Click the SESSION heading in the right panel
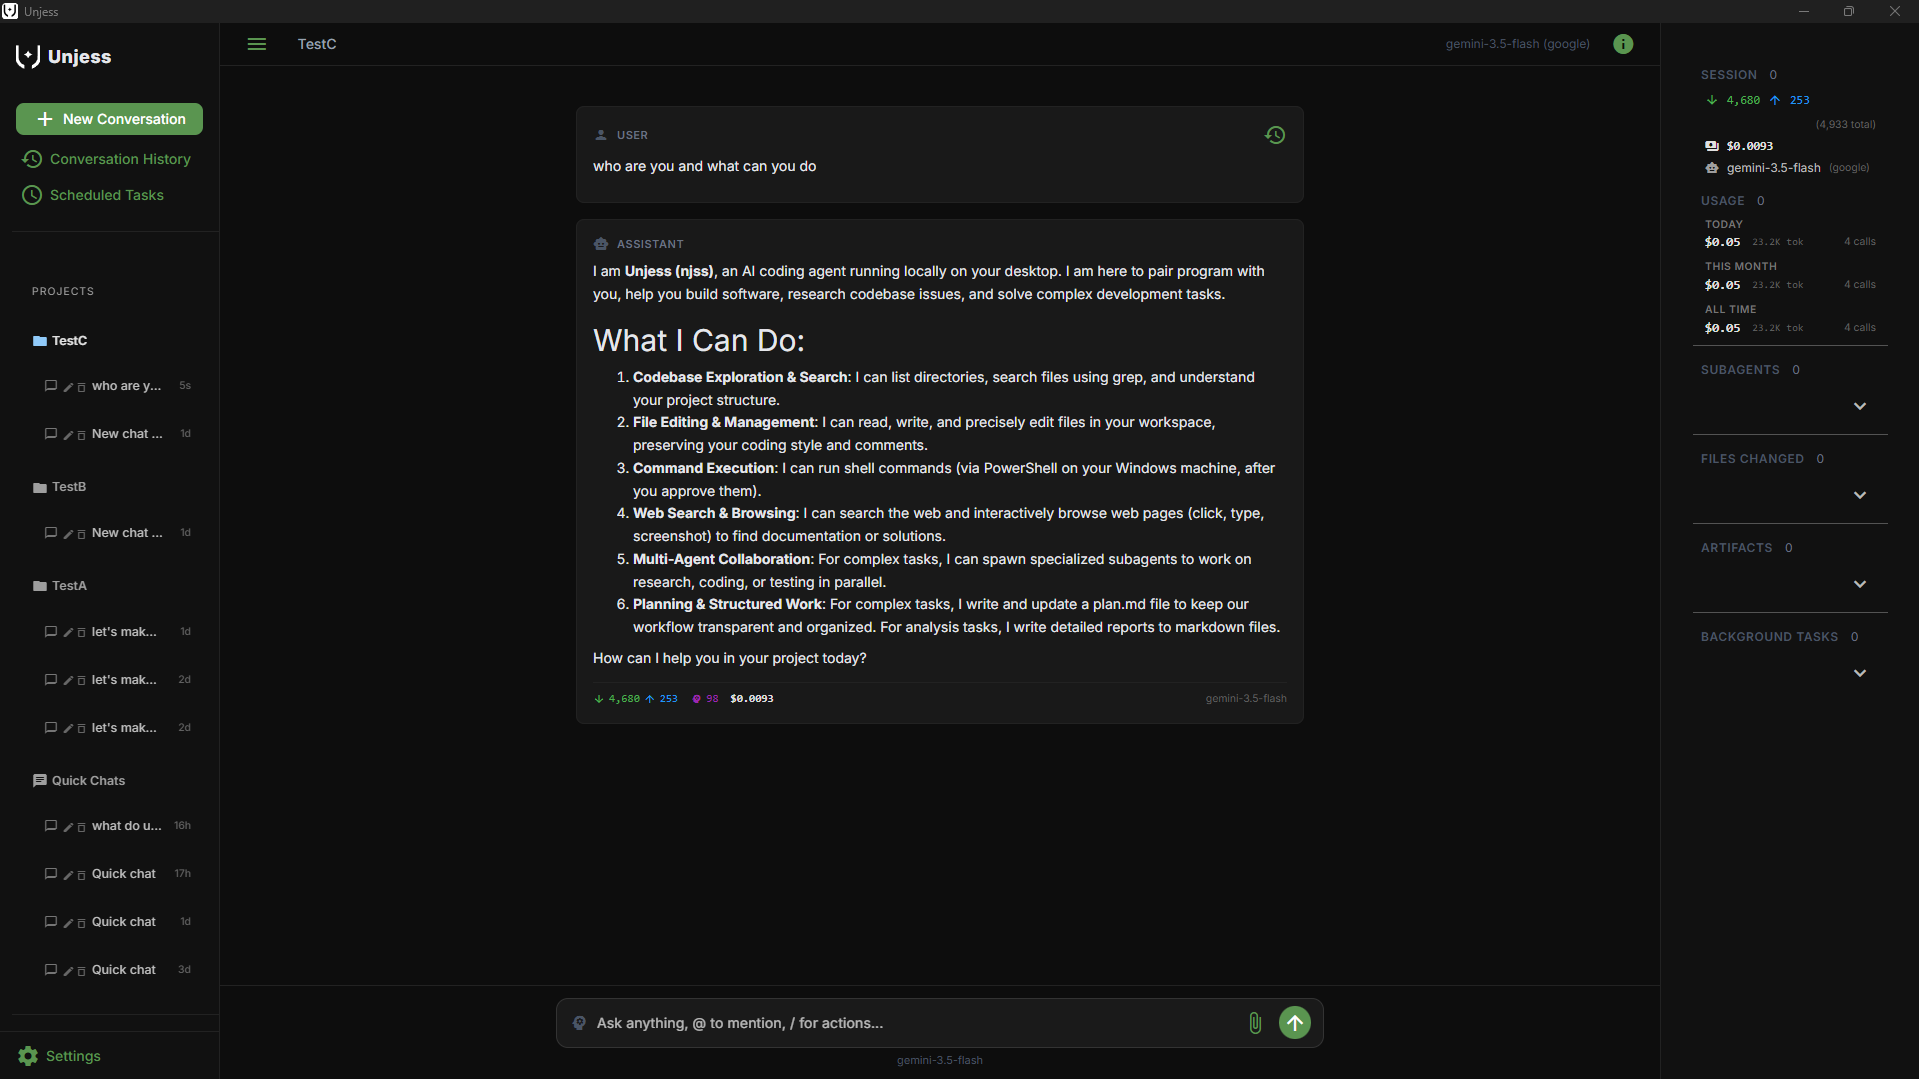The image size is (1919, 1079). (x=1729, y=75)
